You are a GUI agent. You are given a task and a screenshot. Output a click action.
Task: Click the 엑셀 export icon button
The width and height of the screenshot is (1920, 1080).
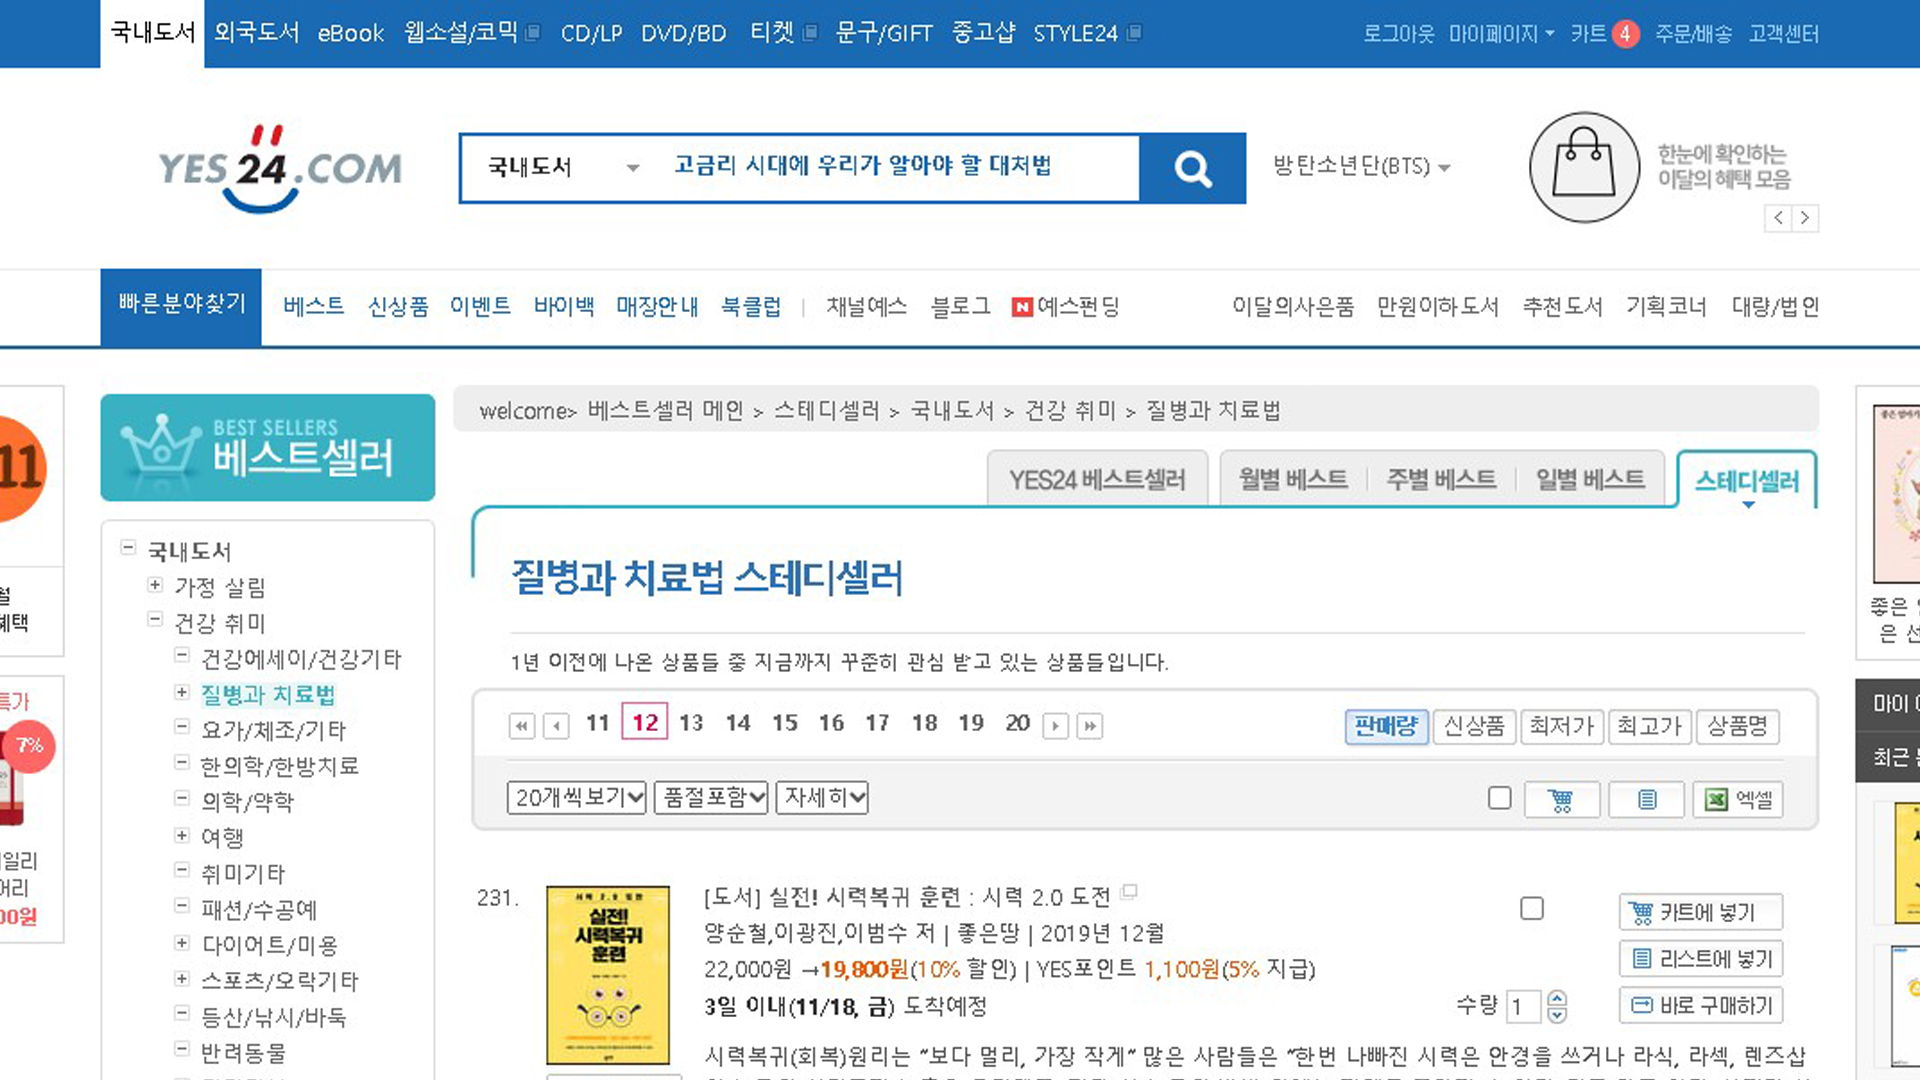click(1738, 799)
